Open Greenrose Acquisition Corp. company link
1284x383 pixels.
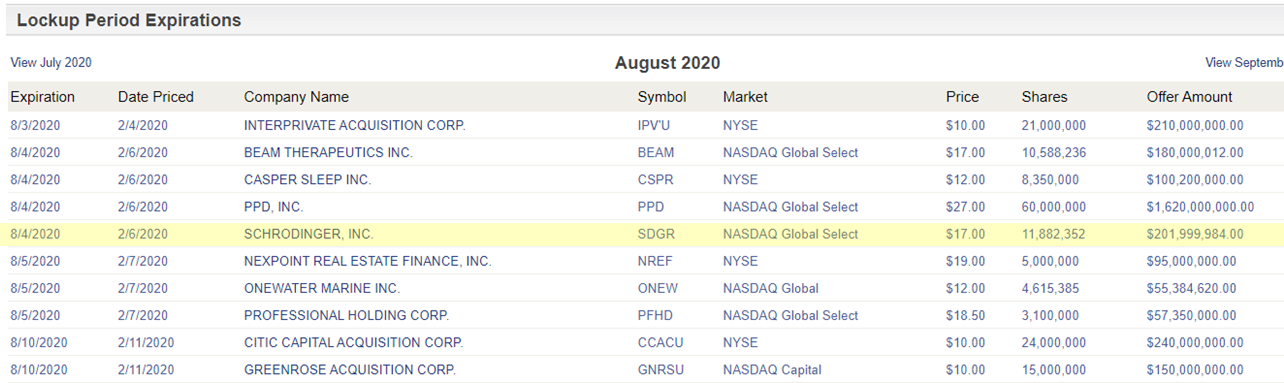pyautogui.click(x=350, y=369)
